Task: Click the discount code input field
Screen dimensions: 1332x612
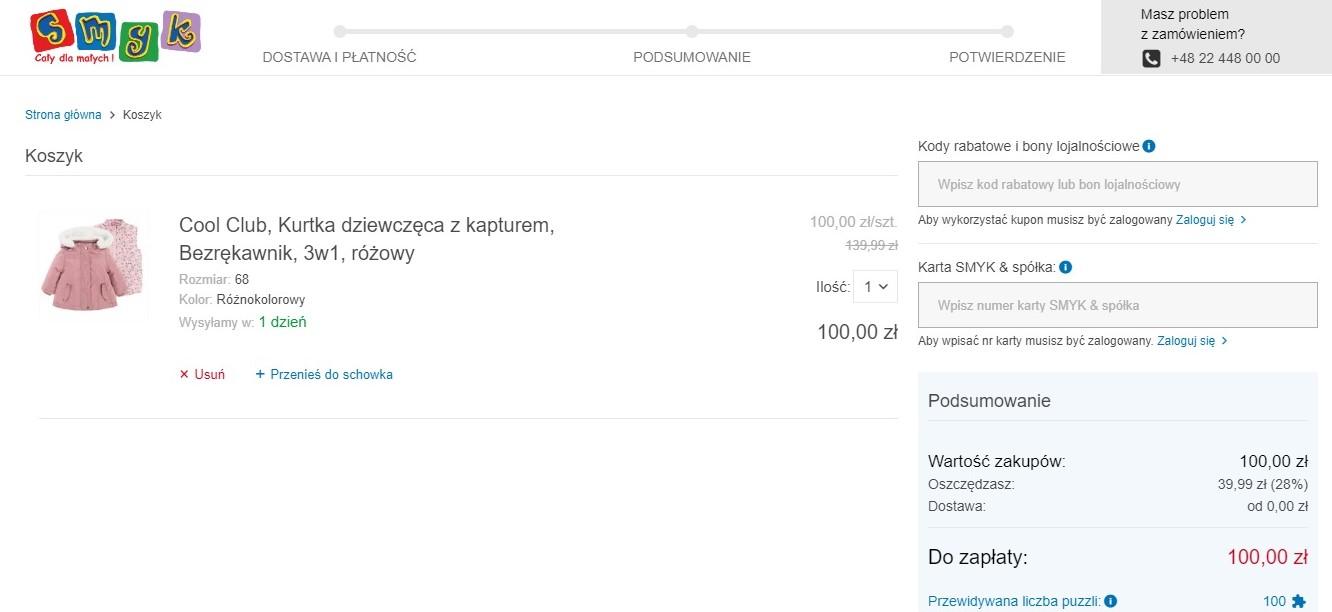Action: pos(1118,184)
